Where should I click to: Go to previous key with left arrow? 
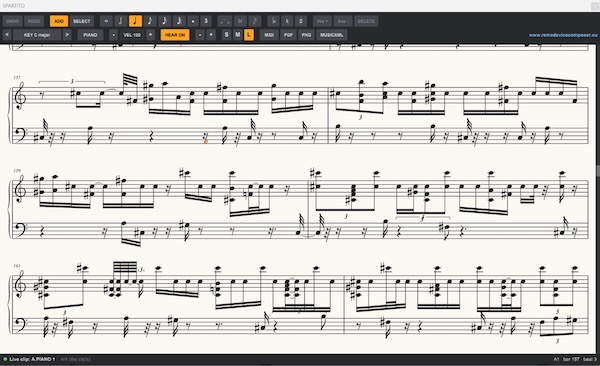(7, 35)
